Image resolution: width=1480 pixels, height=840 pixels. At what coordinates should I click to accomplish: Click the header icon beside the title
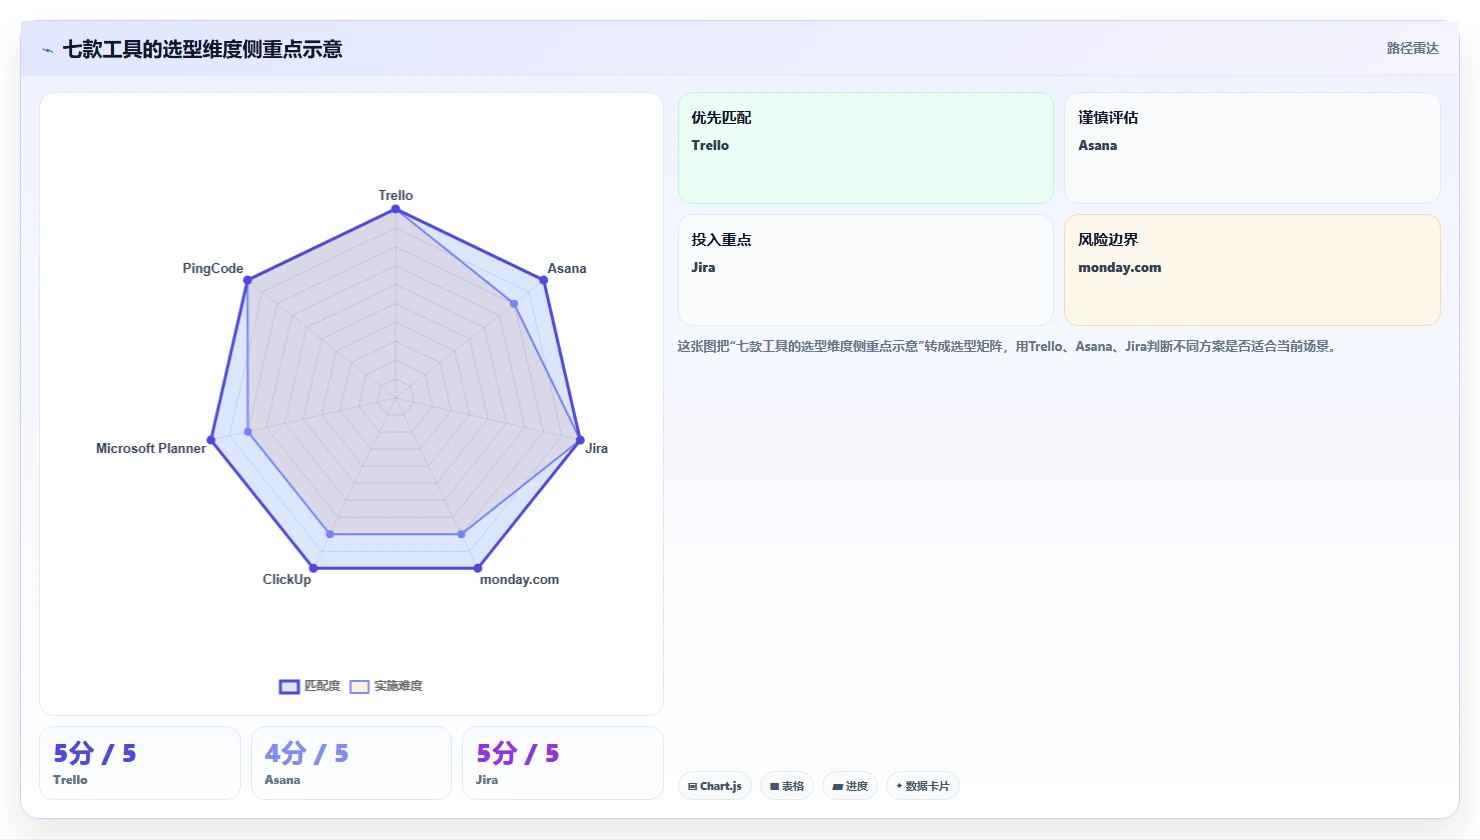(x=47, y=49)
